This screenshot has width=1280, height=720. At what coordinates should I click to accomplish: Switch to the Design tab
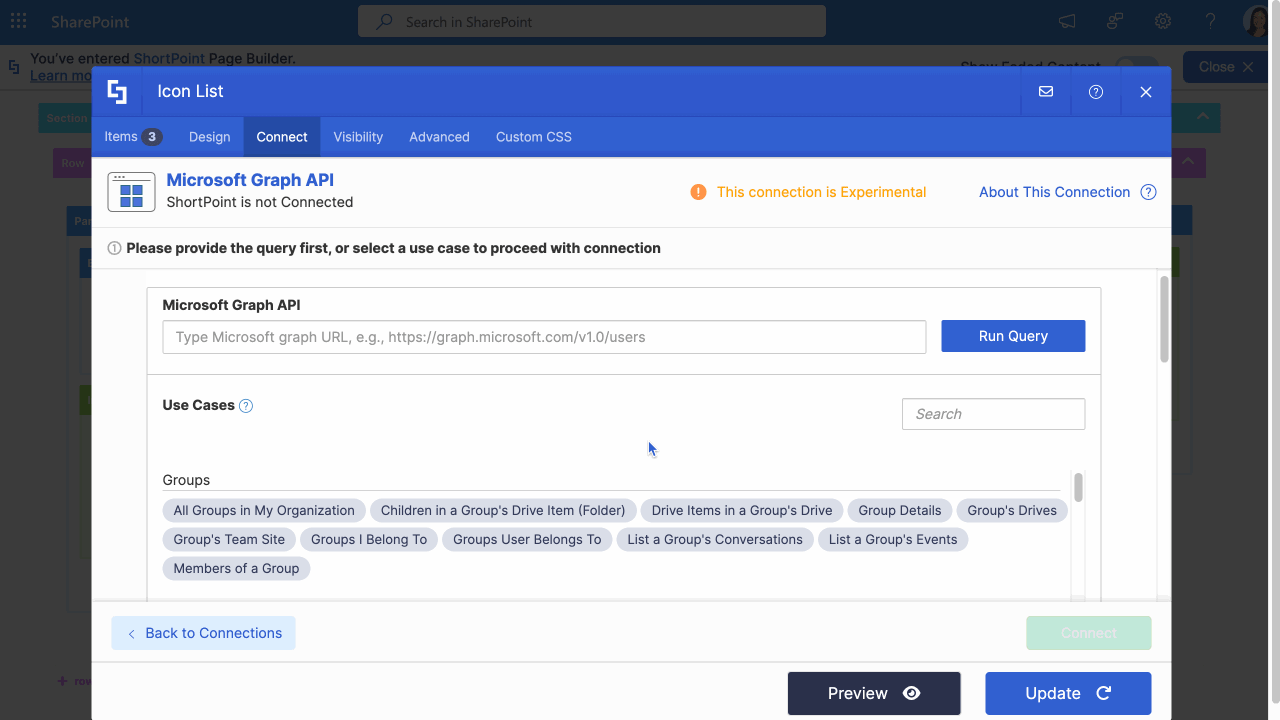[x=210, y=137]
